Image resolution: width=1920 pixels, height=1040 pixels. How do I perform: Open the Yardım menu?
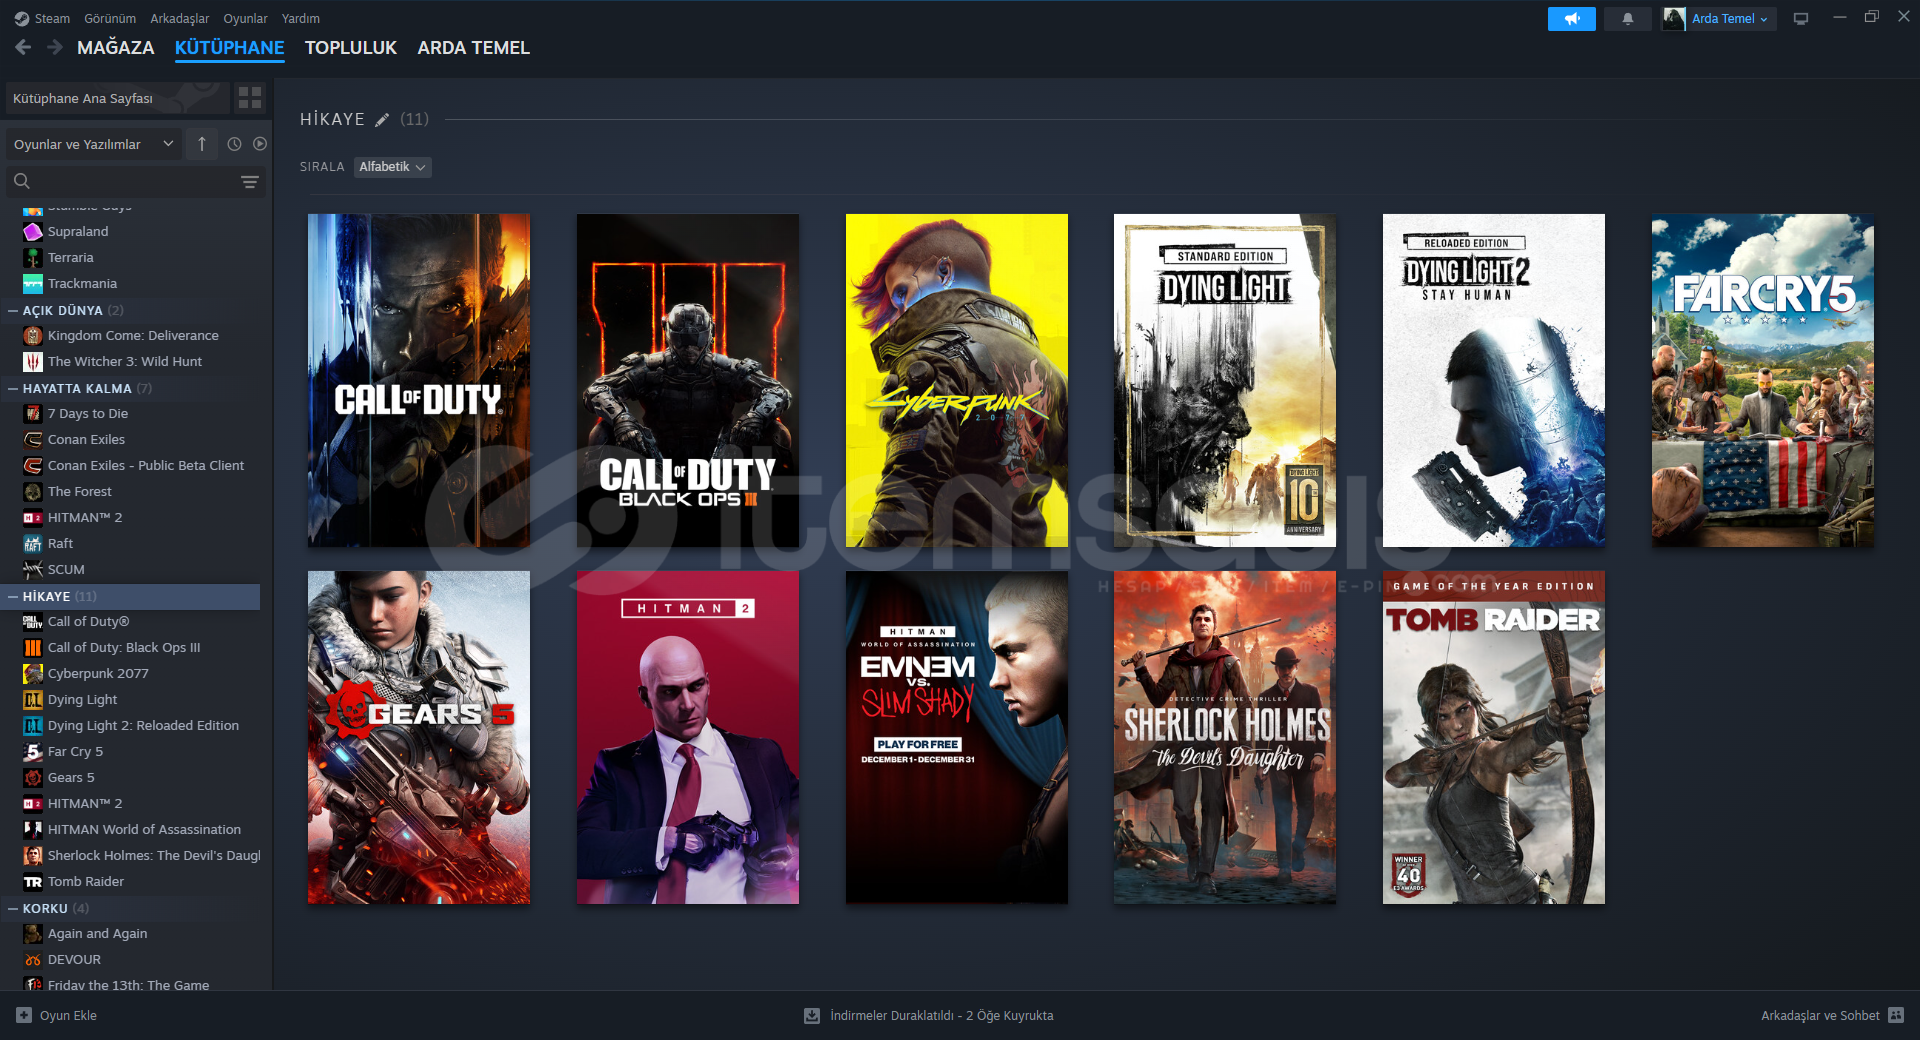(x=301, y=18)
